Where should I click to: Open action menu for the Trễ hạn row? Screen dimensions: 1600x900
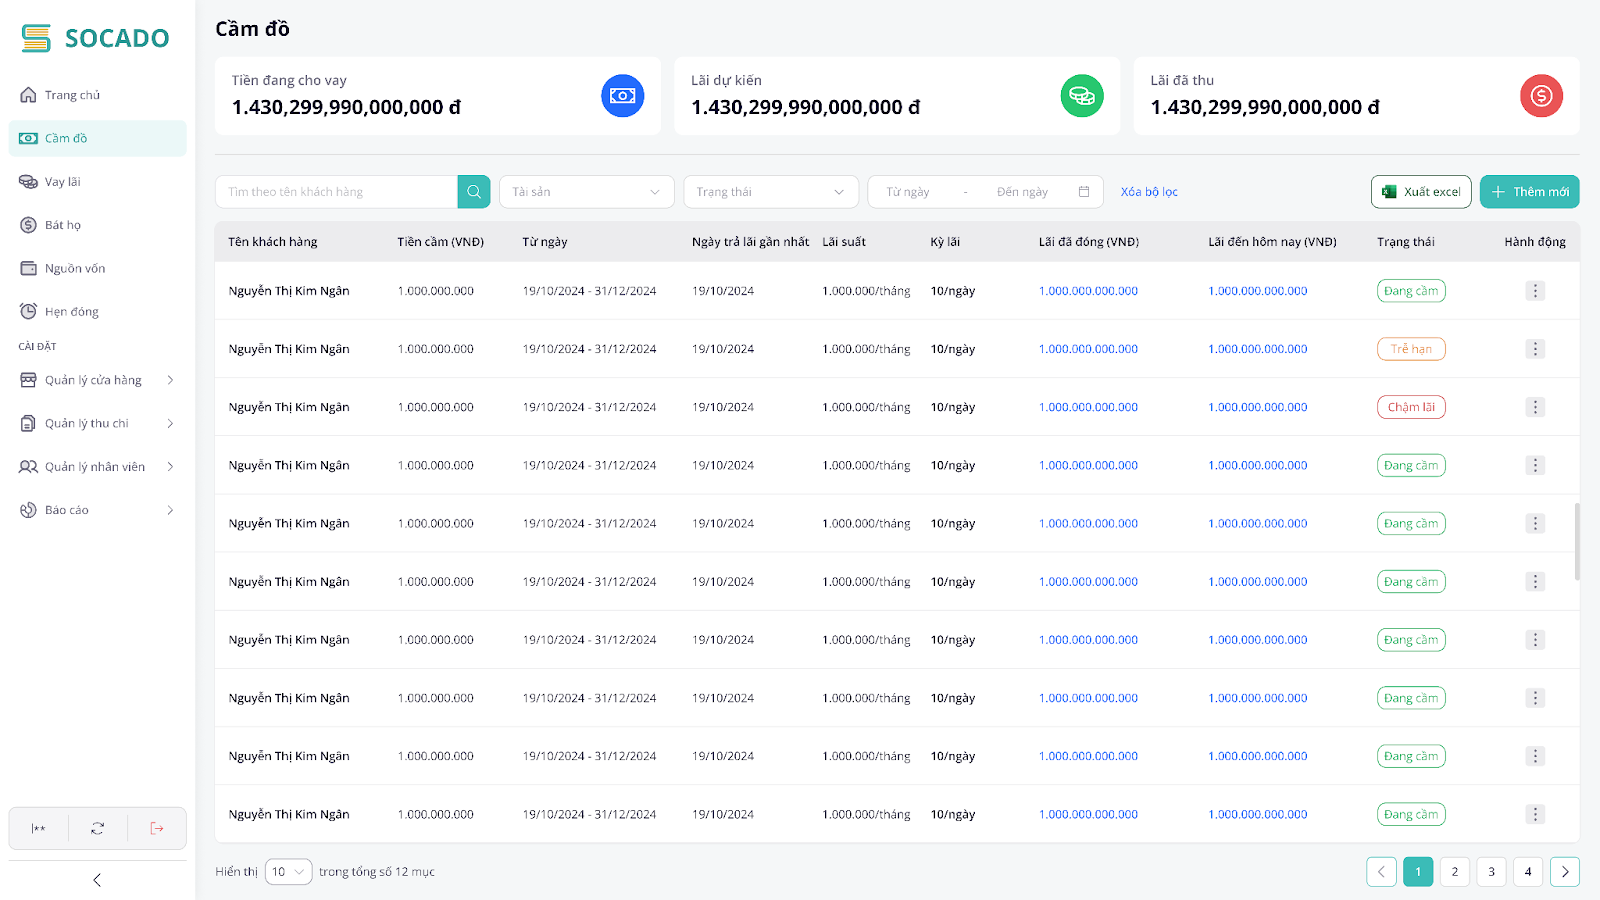[x=1535, y=349]
